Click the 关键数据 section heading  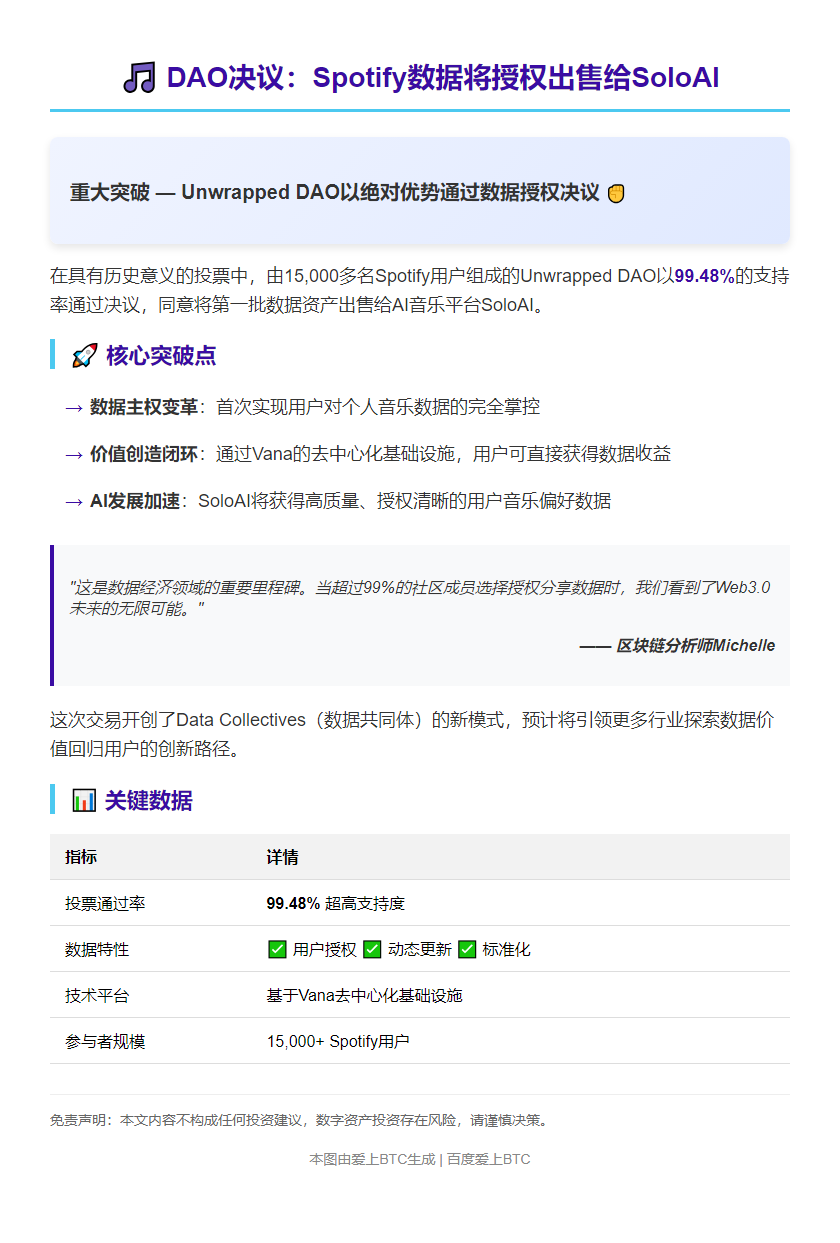pos(149,801)
